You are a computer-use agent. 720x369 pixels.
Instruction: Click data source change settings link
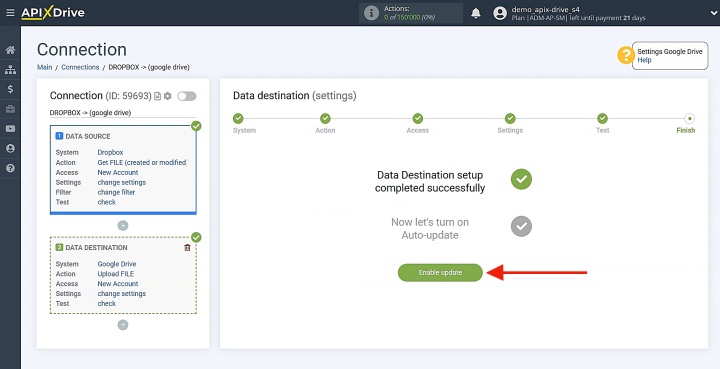tap(122, 182)
